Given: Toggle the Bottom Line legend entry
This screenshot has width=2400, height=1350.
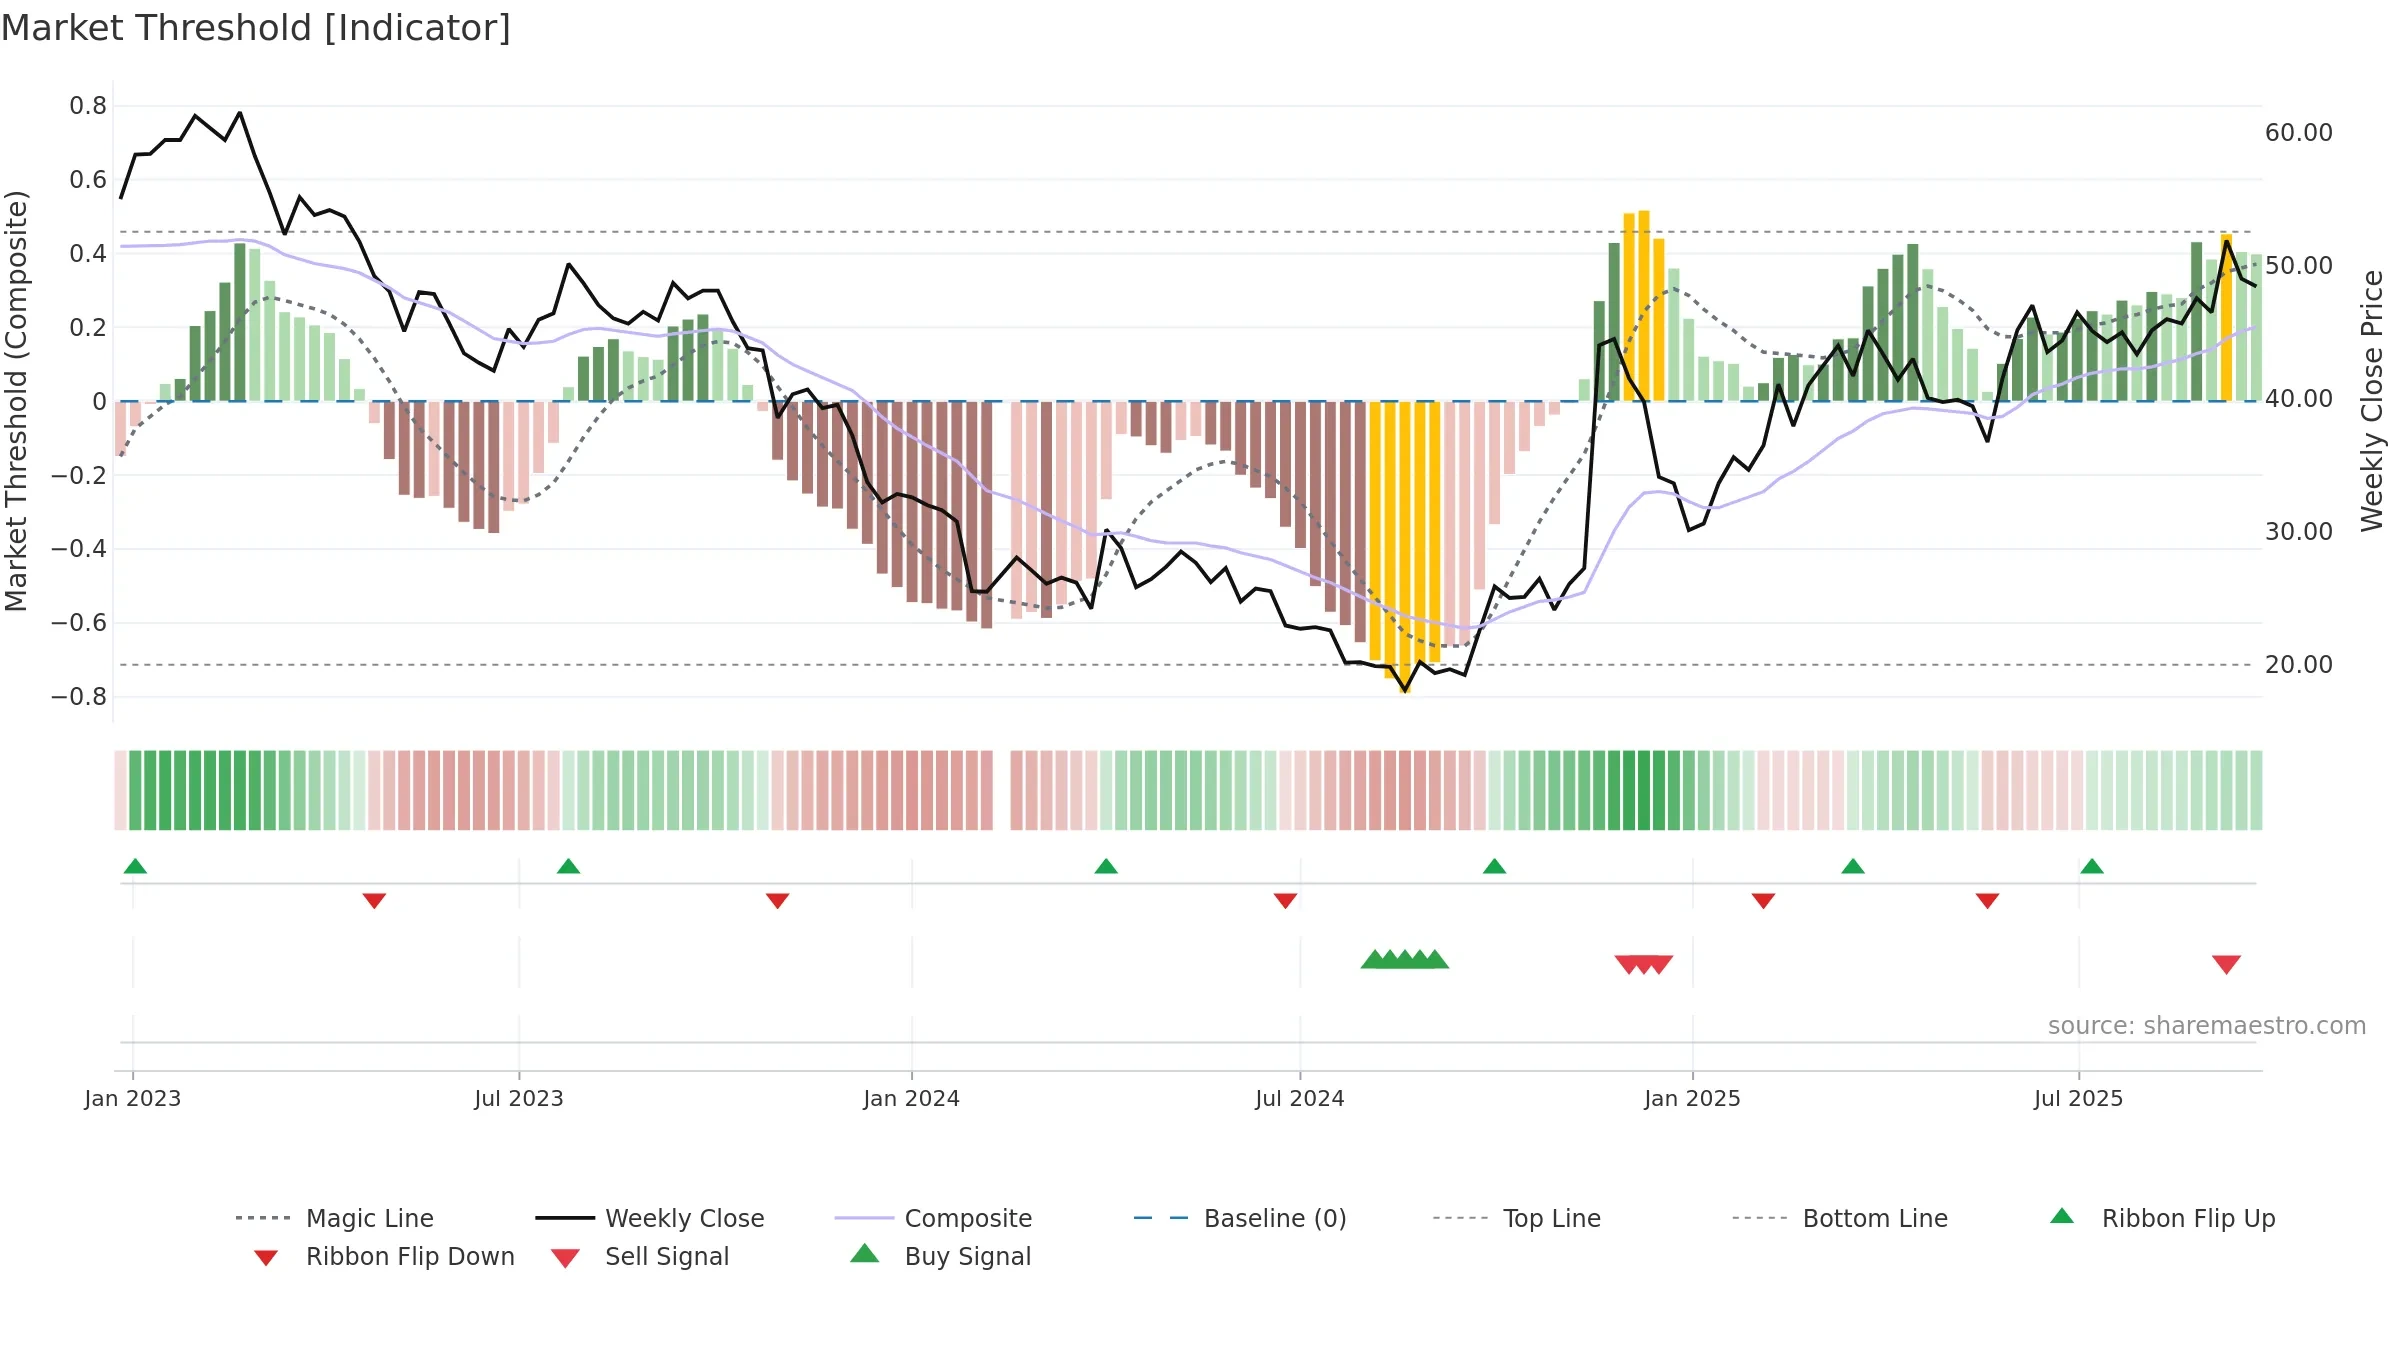Looking at the screenshot, I should point(1840,1218).
